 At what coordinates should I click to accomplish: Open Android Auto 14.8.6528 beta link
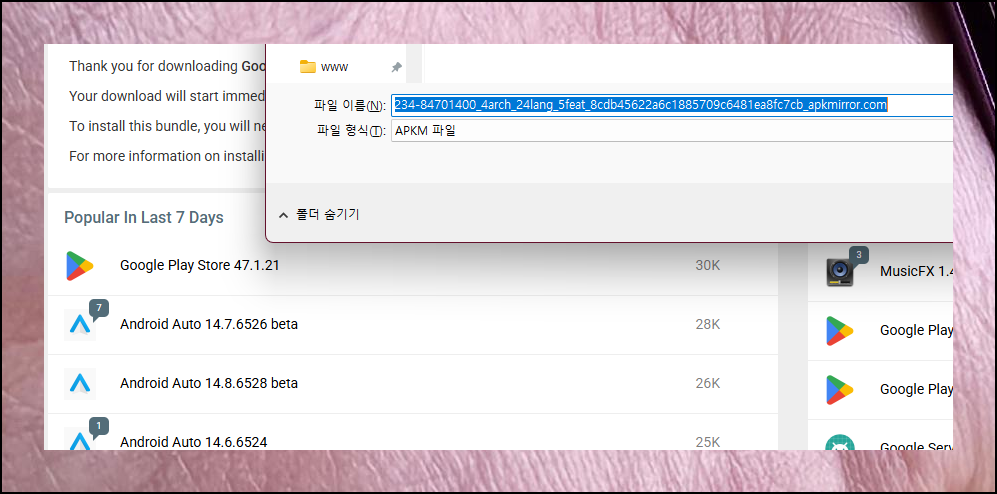pyautogui.click(x=209, y=383)
